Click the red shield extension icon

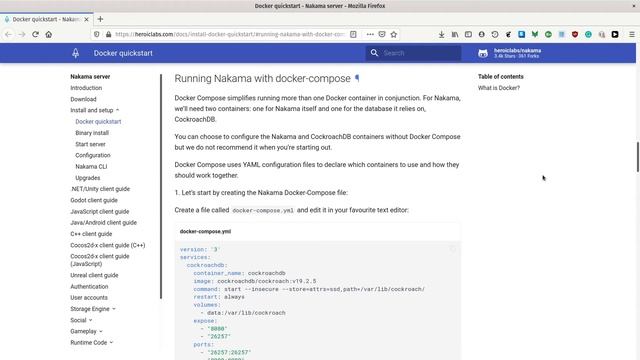575,35
